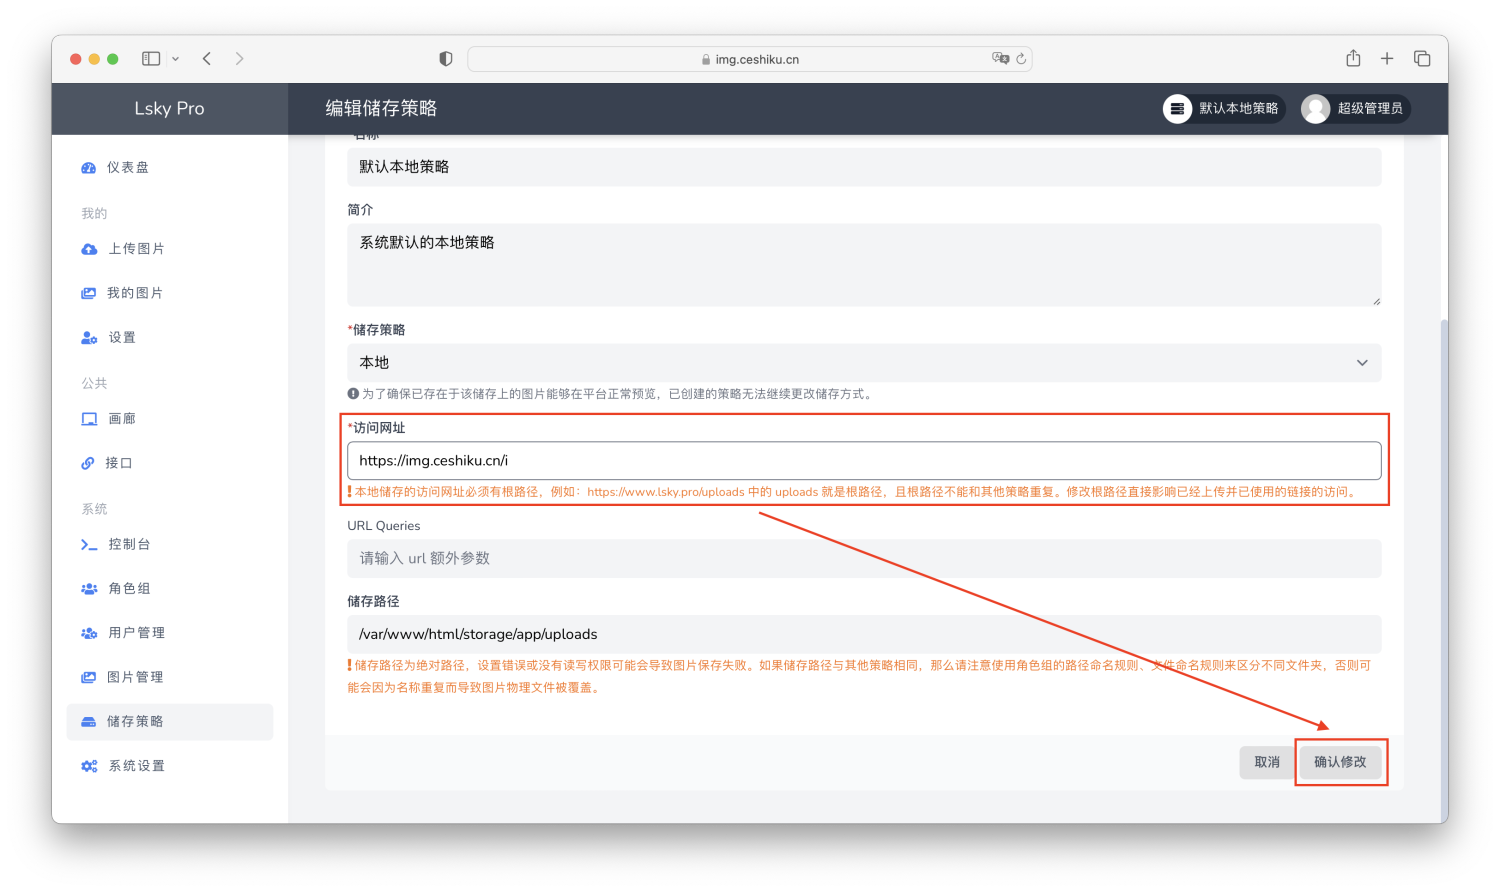Open the 超级管理员 user menu
Viewport: 1500px width, 892px height.
pyautogui.click(x=1355, y=108)
